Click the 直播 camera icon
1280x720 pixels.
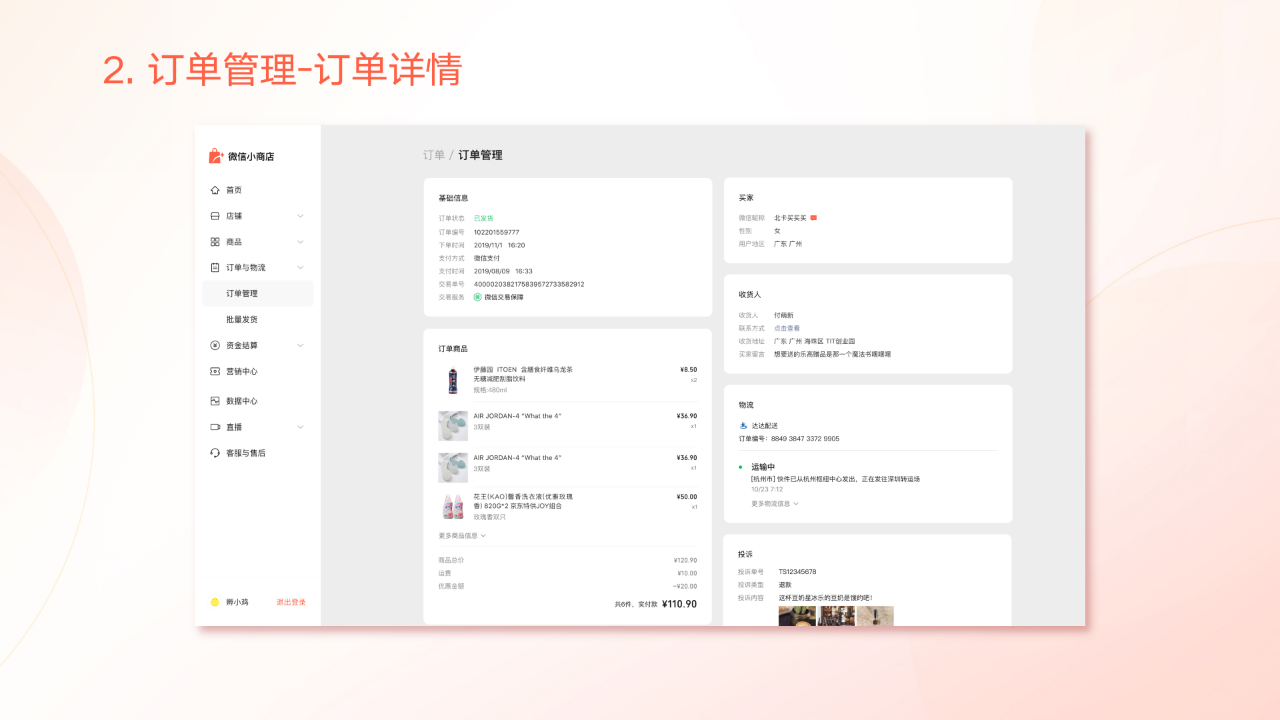coord(215,427)
